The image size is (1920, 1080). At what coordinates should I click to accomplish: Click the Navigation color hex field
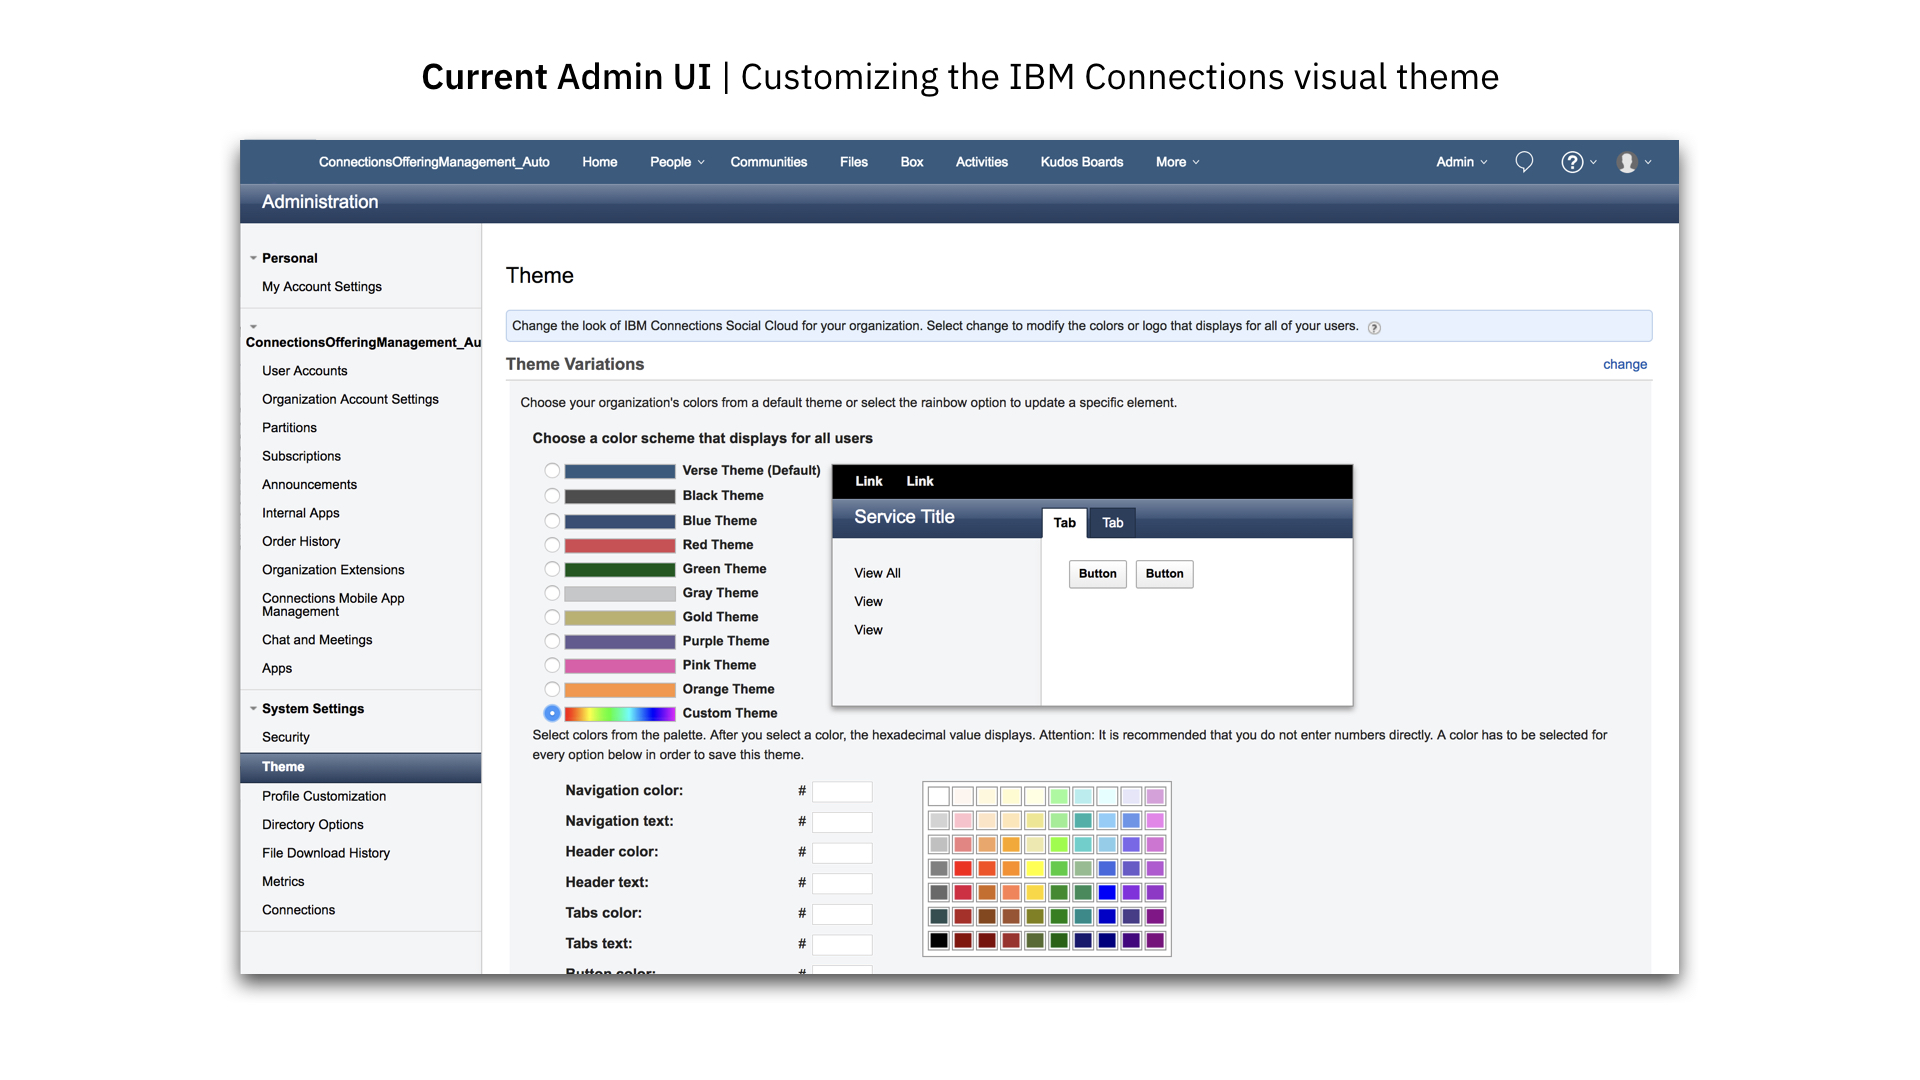coord(842,792)
